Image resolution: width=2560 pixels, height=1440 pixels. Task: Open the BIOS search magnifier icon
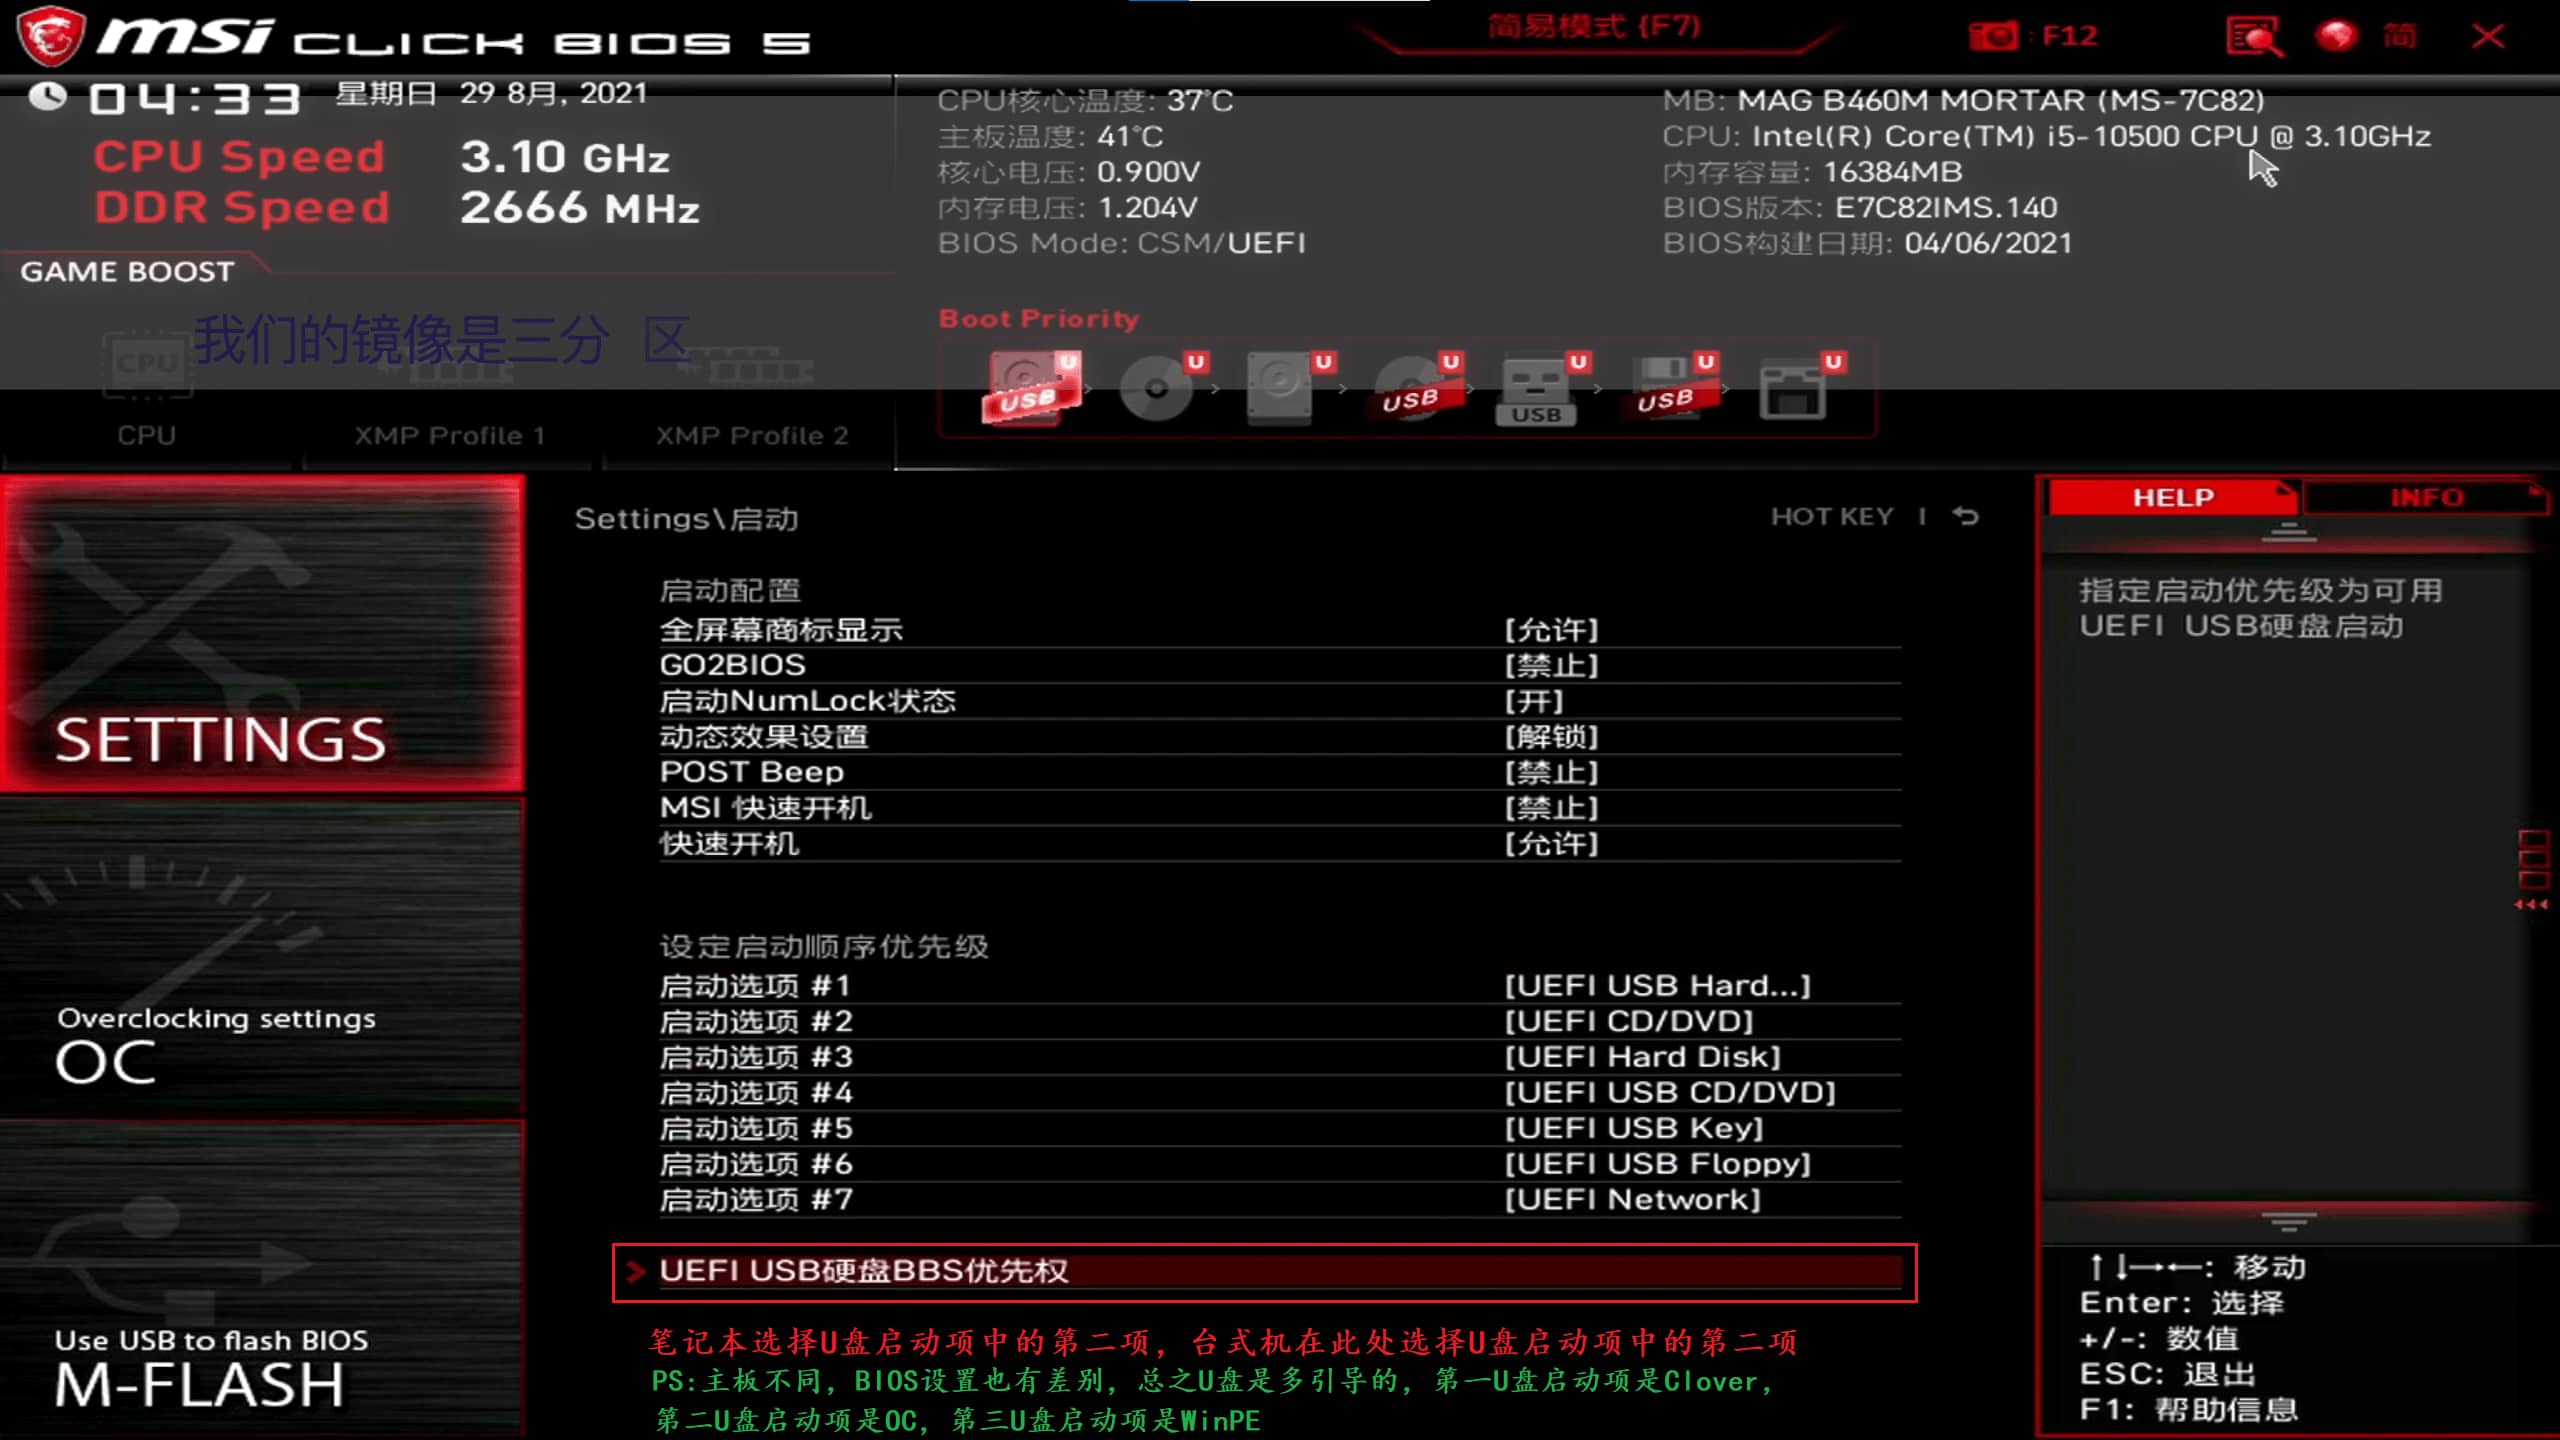pyautogui.click(x=2254, y=36)
